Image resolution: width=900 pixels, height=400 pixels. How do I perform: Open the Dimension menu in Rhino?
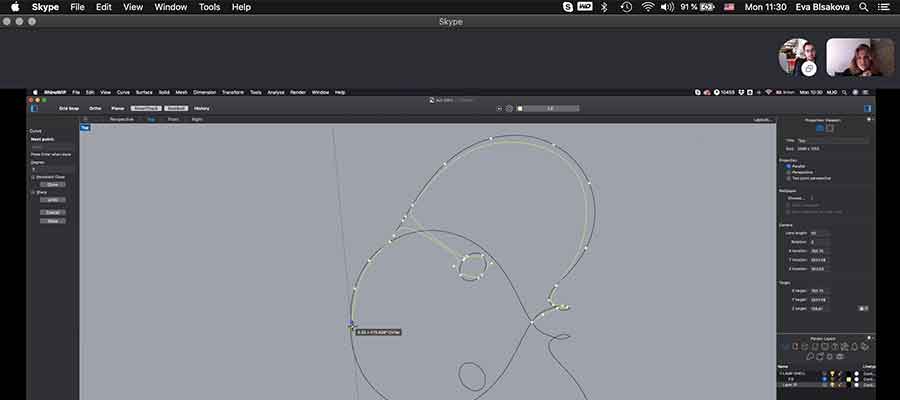204,92
